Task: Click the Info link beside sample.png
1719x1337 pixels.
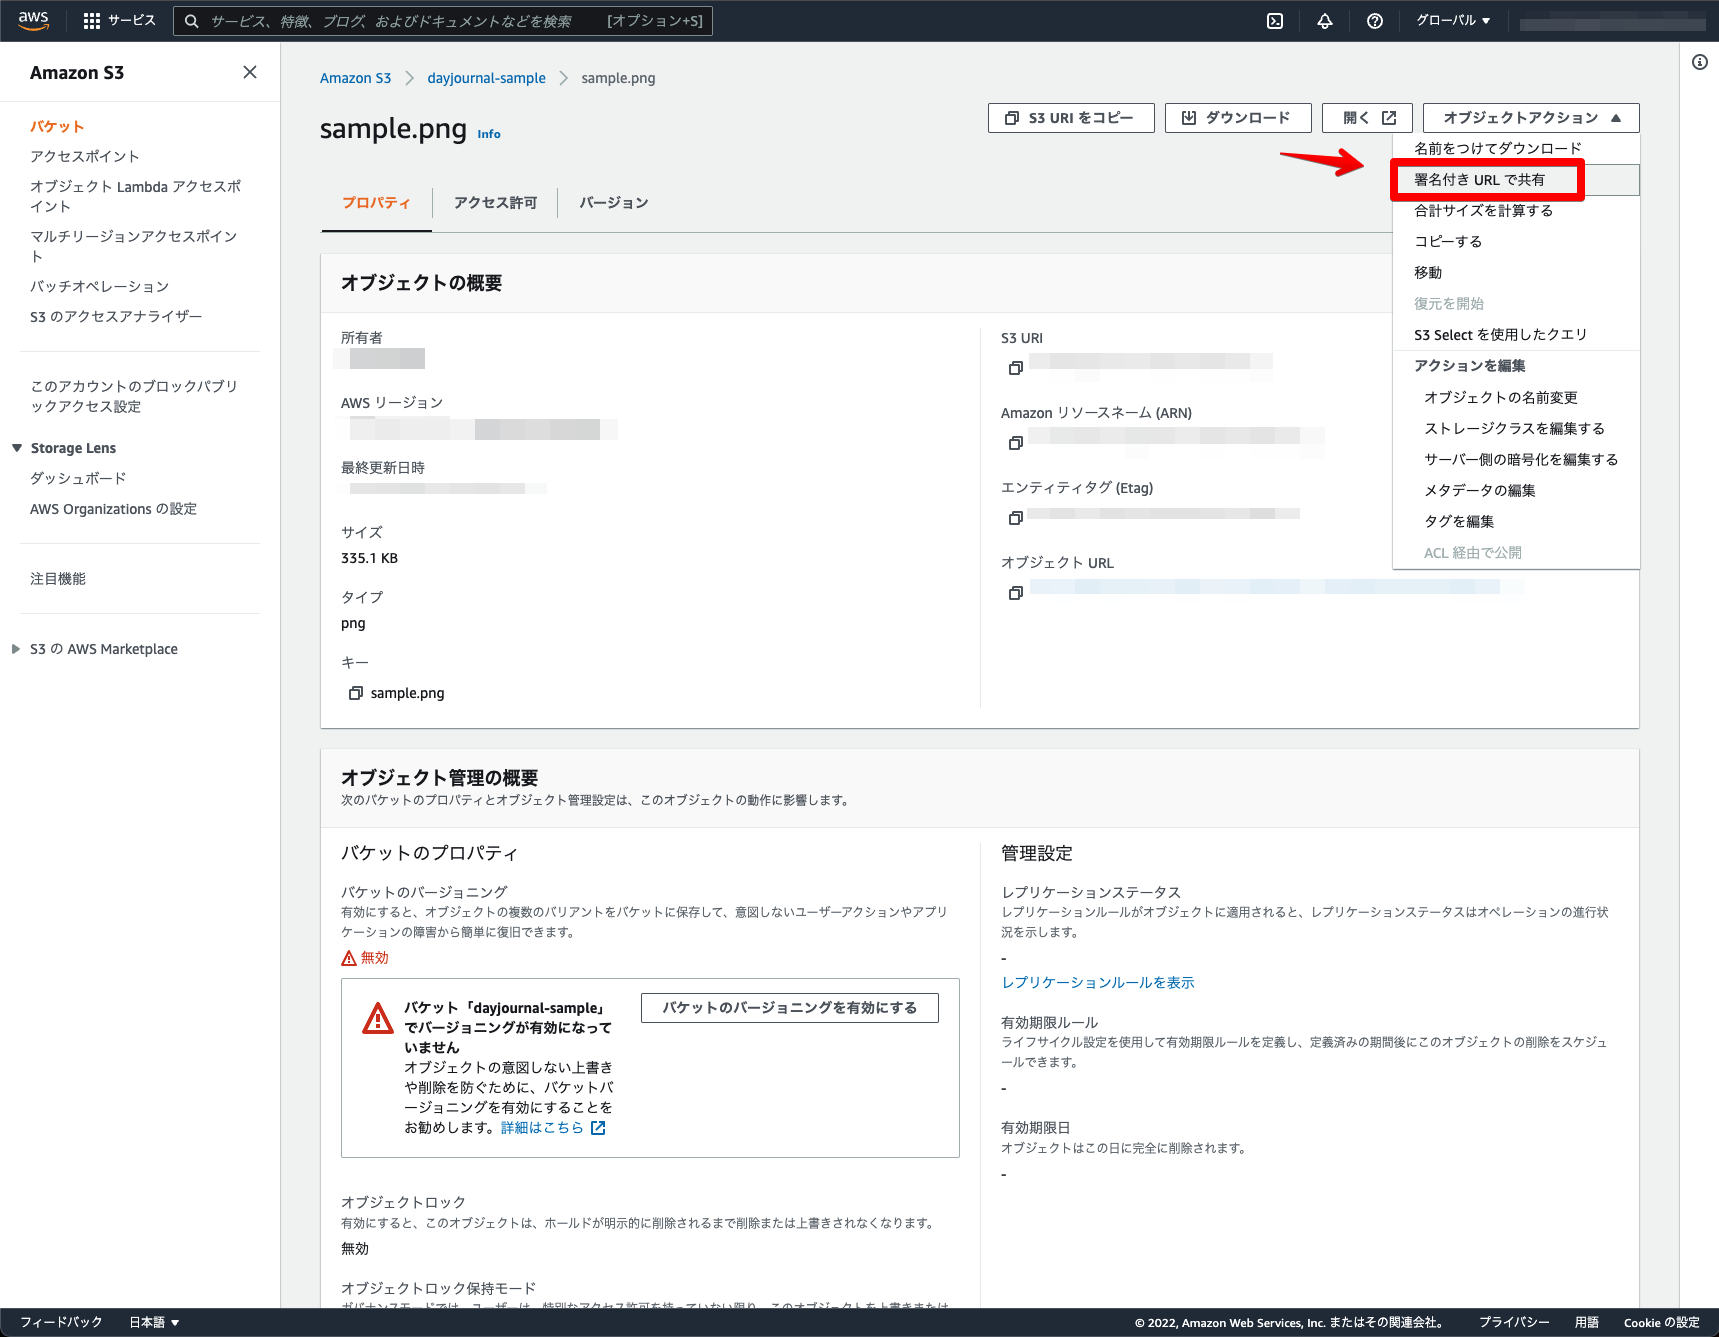Action: (489, 134)
